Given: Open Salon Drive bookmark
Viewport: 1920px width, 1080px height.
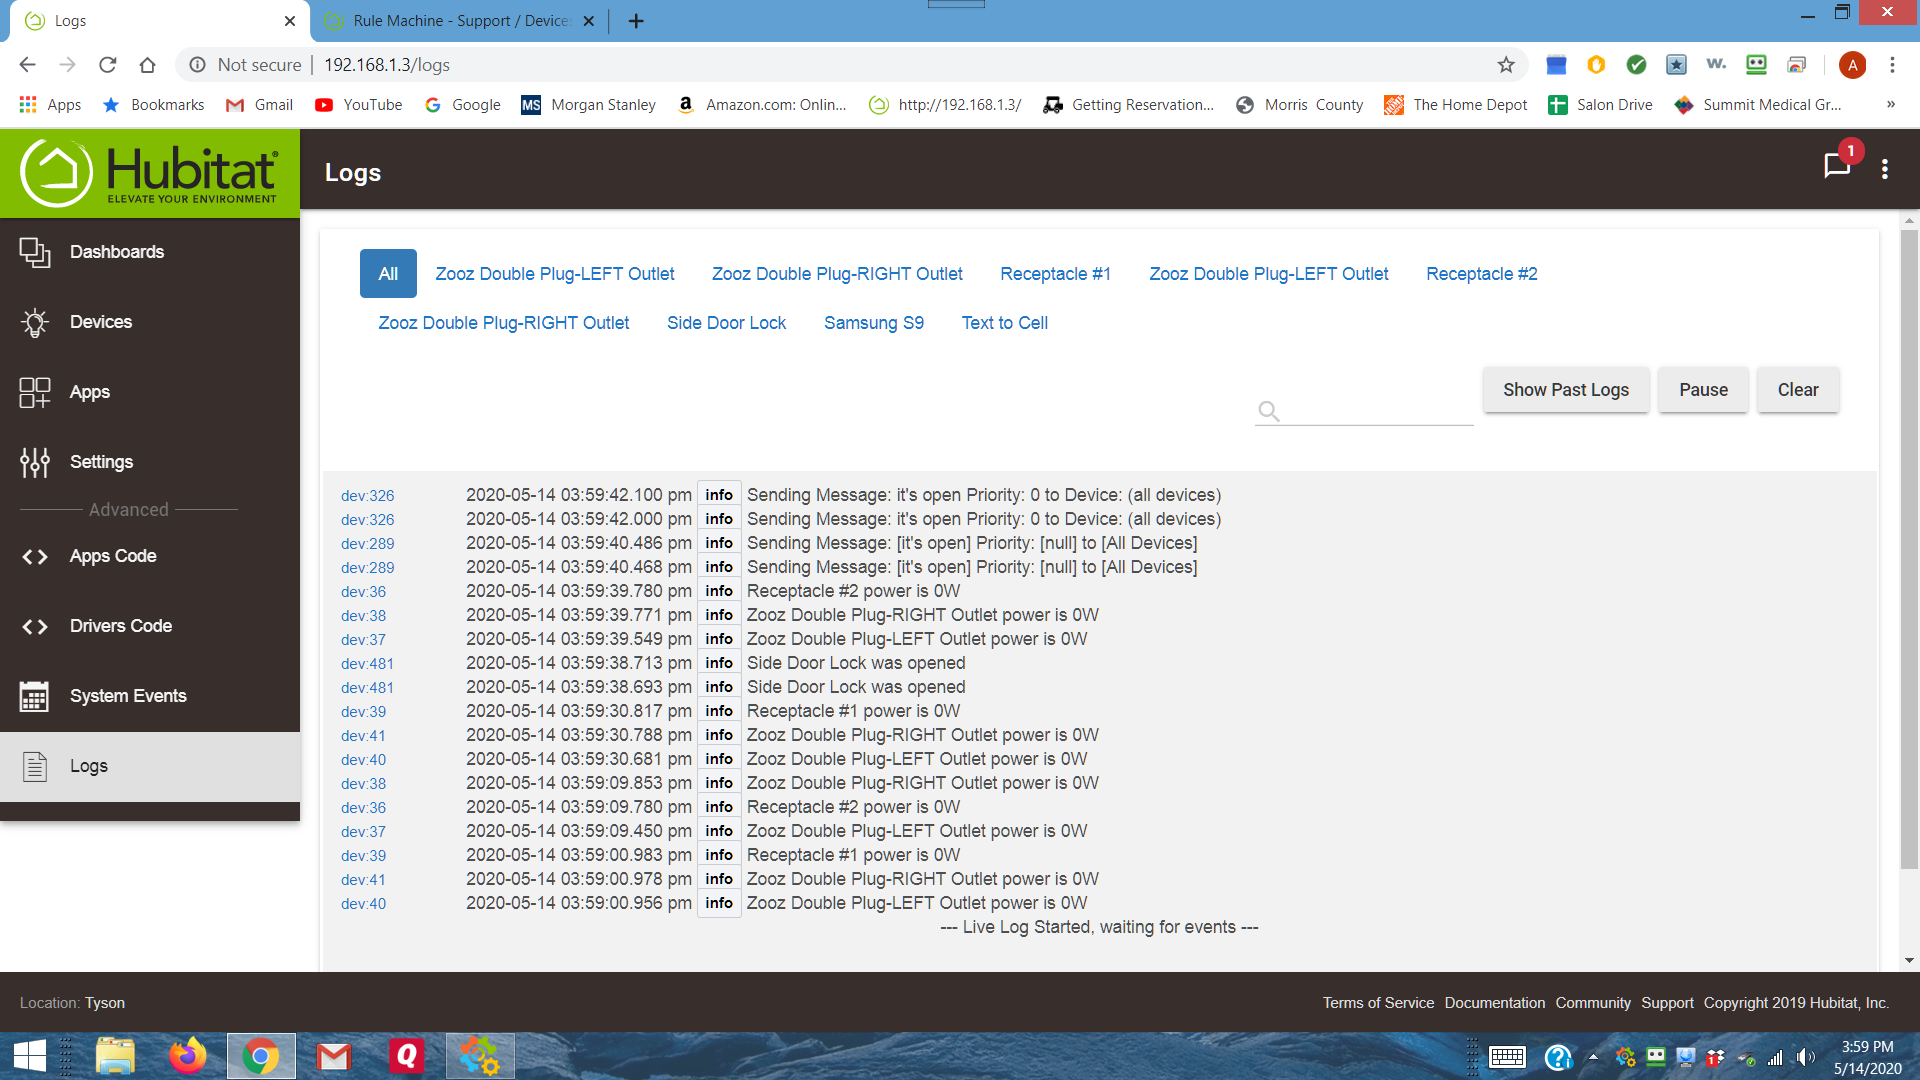Looking at the screenshot, I should pyautogui.click(x=1600, y=105).
